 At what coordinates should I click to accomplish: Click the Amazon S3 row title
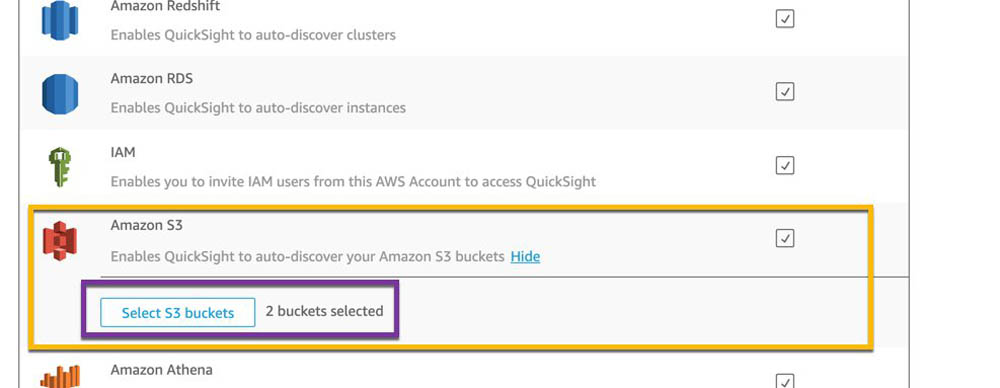(x=147, y=225)
